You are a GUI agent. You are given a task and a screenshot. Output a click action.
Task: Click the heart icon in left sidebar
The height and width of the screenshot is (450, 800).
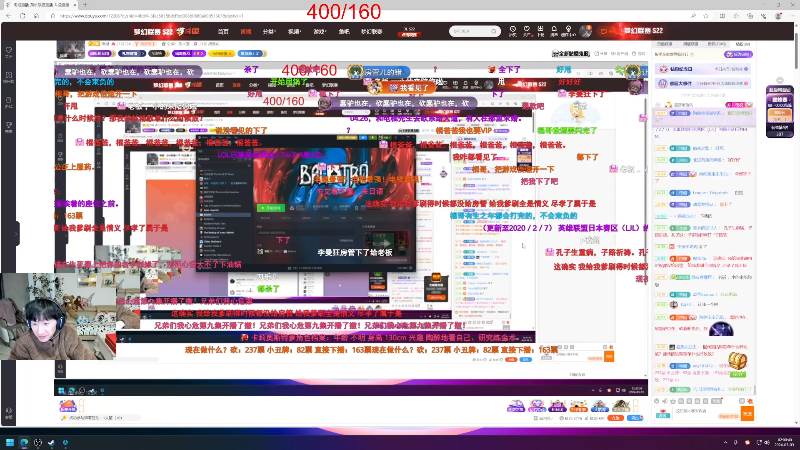(x=9, y=50)
